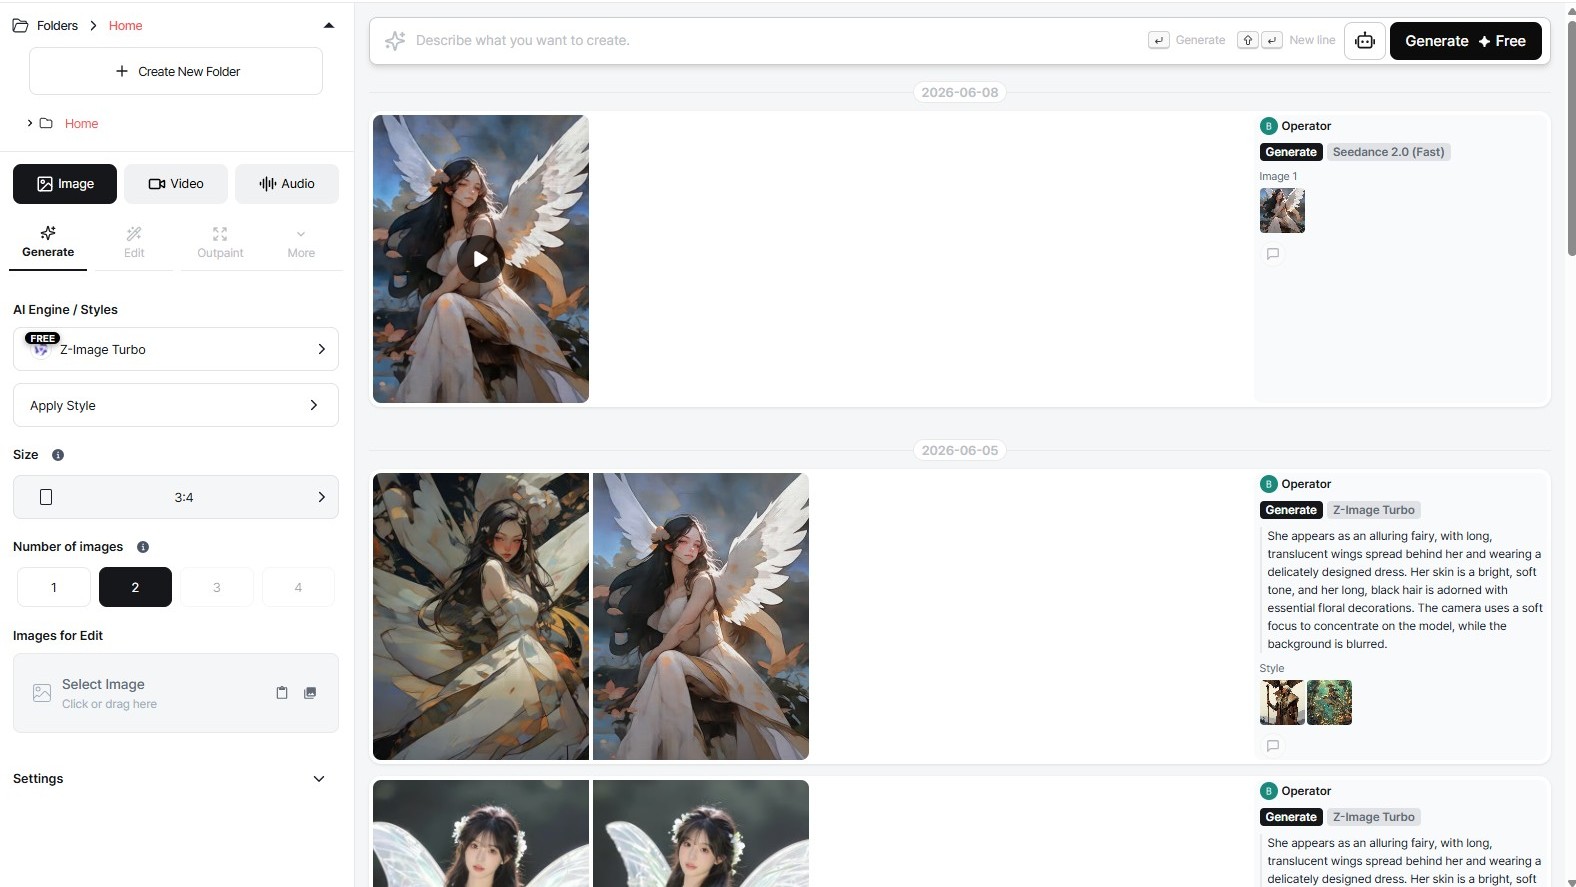This screenshot has height=887, width=1576.
Task: Switch to the Video mode tab
Action: tap(176, 184)
